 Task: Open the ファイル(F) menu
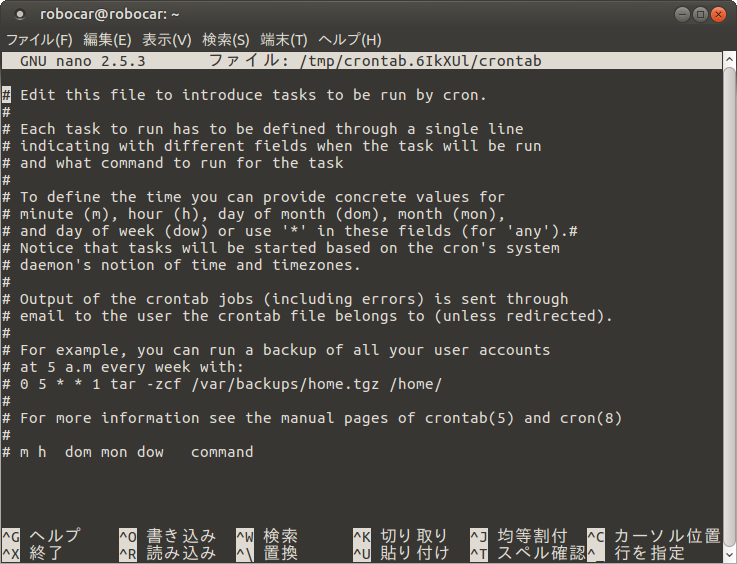(x=39, y=40)
